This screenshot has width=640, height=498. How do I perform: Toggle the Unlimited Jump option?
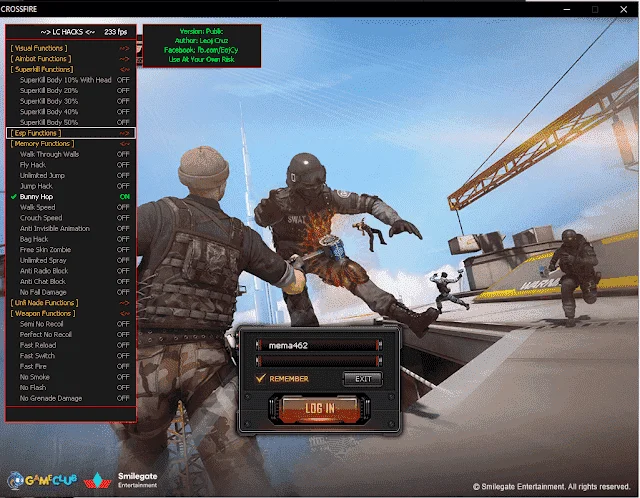point(71,176)
